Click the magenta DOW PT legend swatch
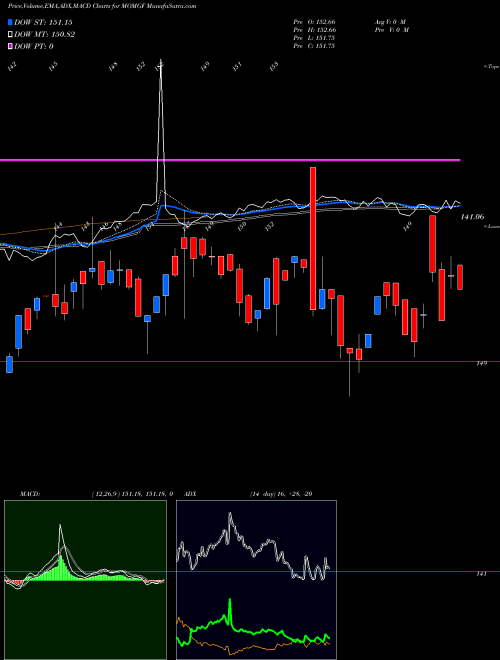The image size is (500, 660). tap(11, 46)
